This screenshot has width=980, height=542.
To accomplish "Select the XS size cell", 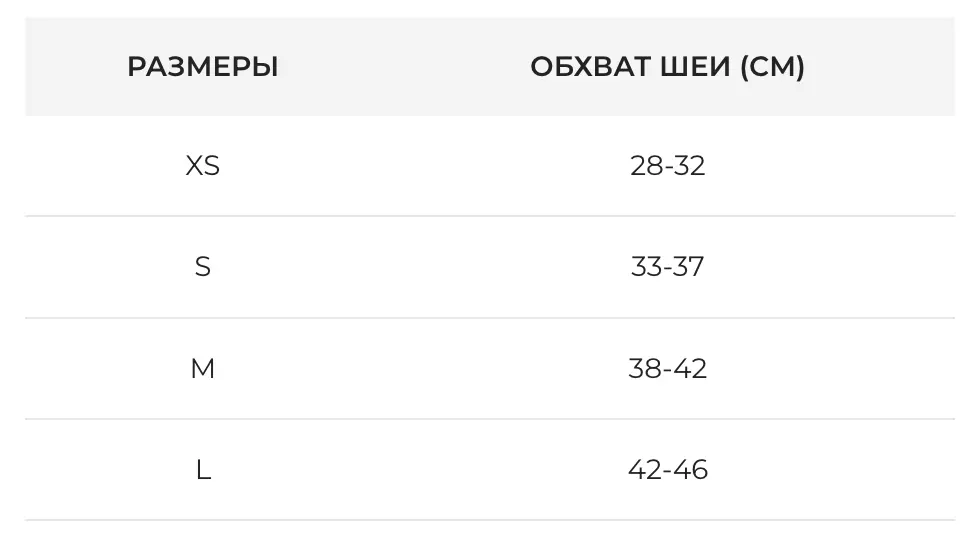I will click(203, 166).
